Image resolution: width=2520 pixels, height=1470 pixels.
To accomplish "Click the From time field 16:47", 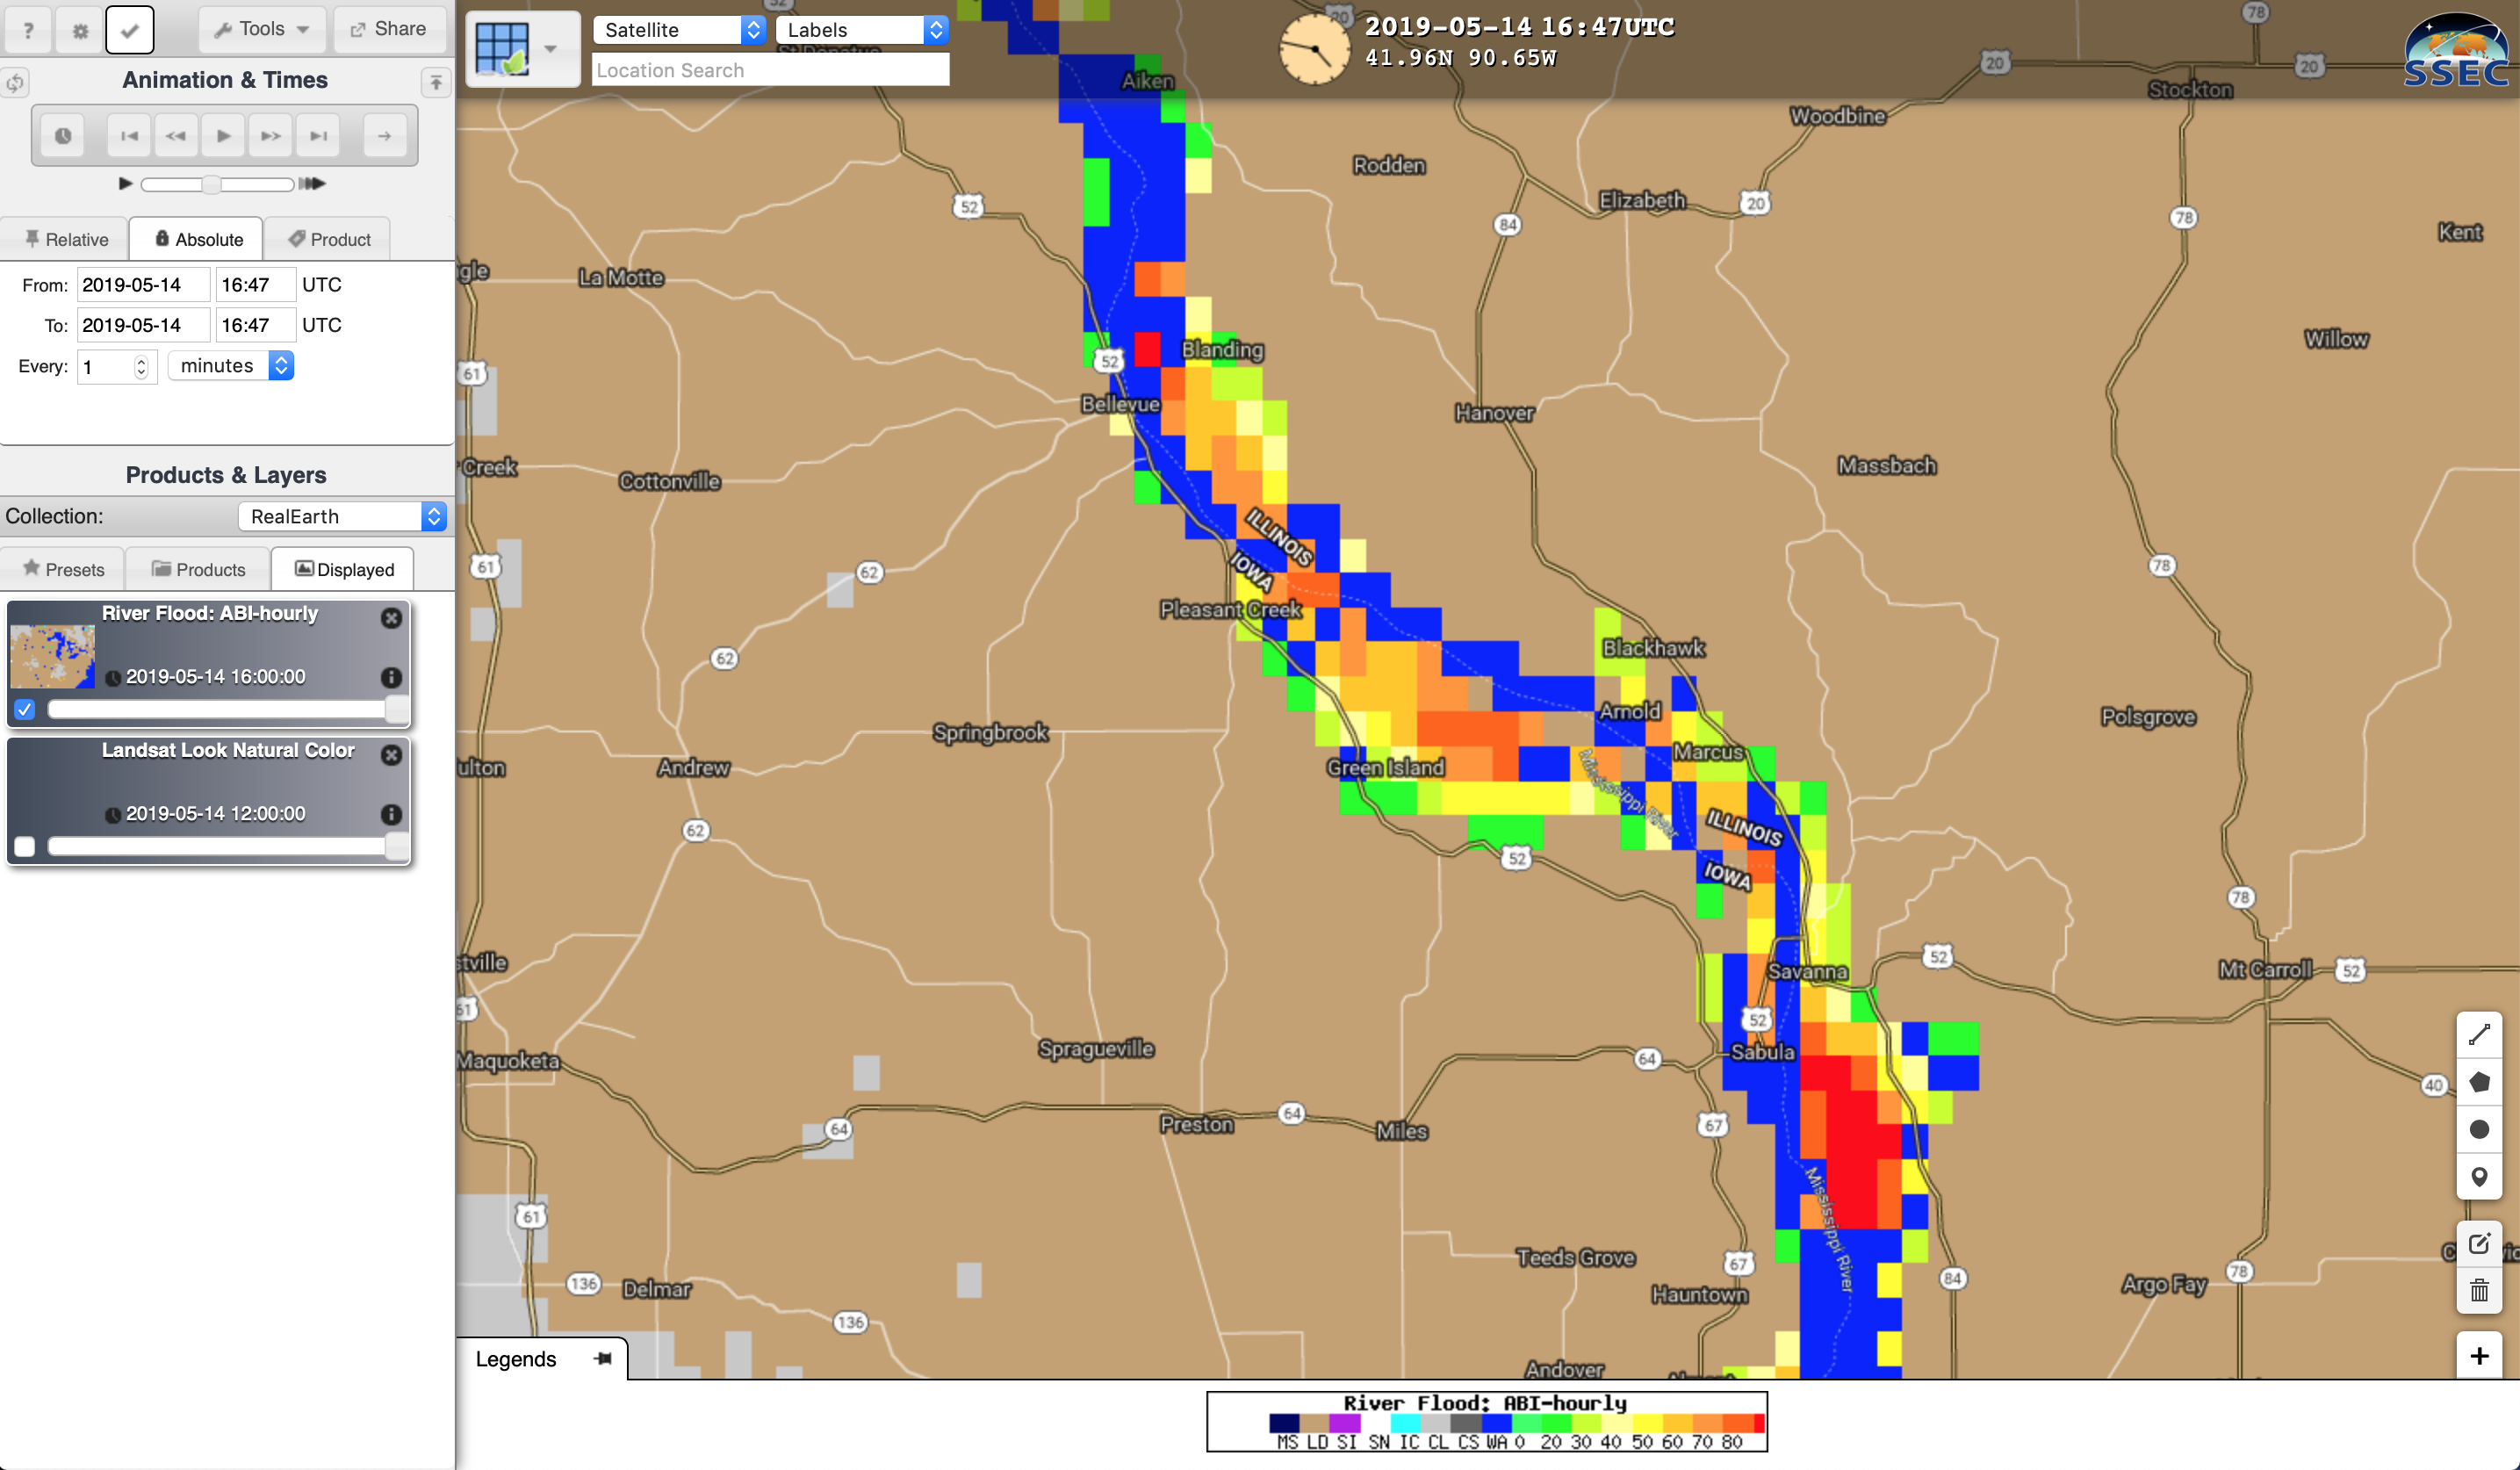I will coord(256,285).
